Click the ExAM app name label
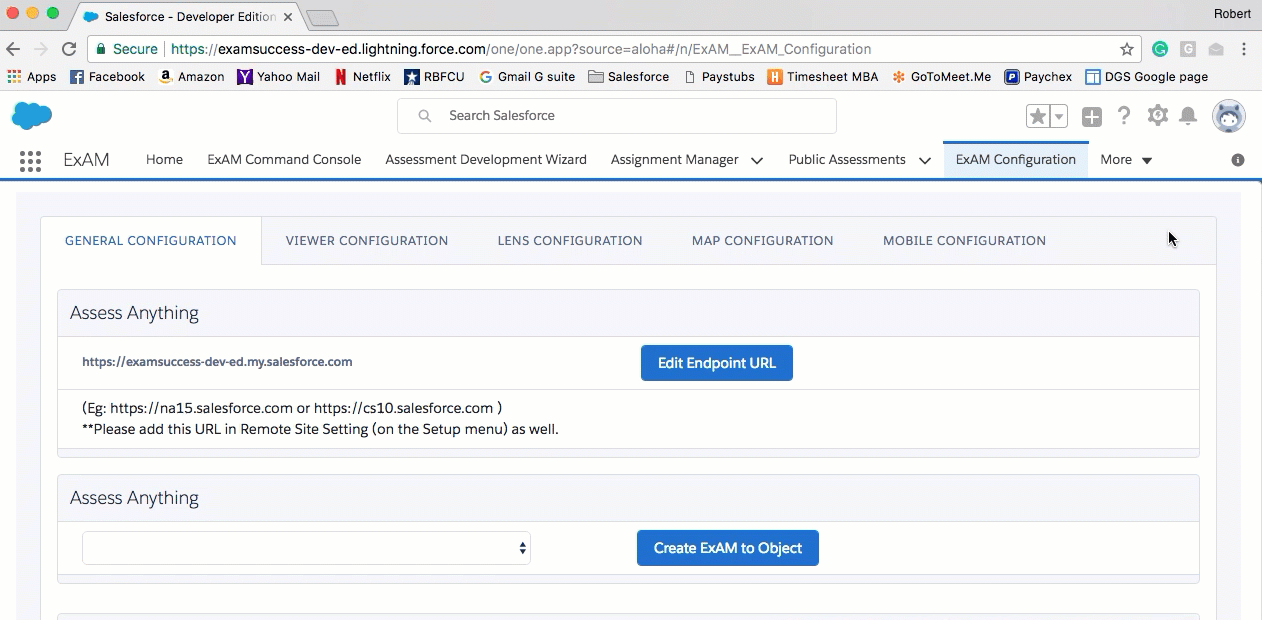Viewport: 1262px width, 620px height. point(86,160)
